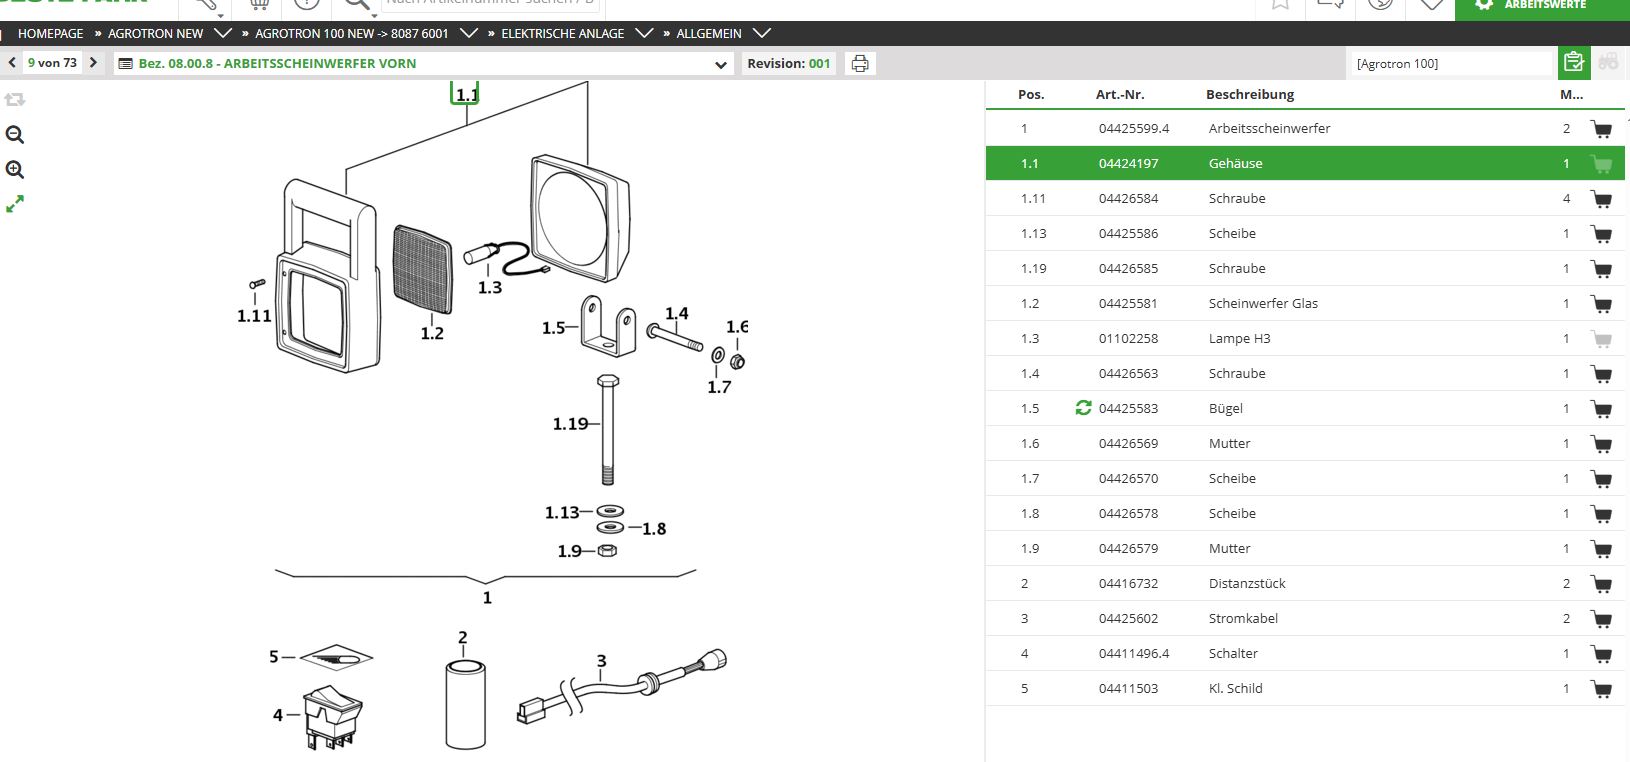Click green replacement icon beside 04425583
This screenshot has height=762, width=1630.
[1083, 408]
